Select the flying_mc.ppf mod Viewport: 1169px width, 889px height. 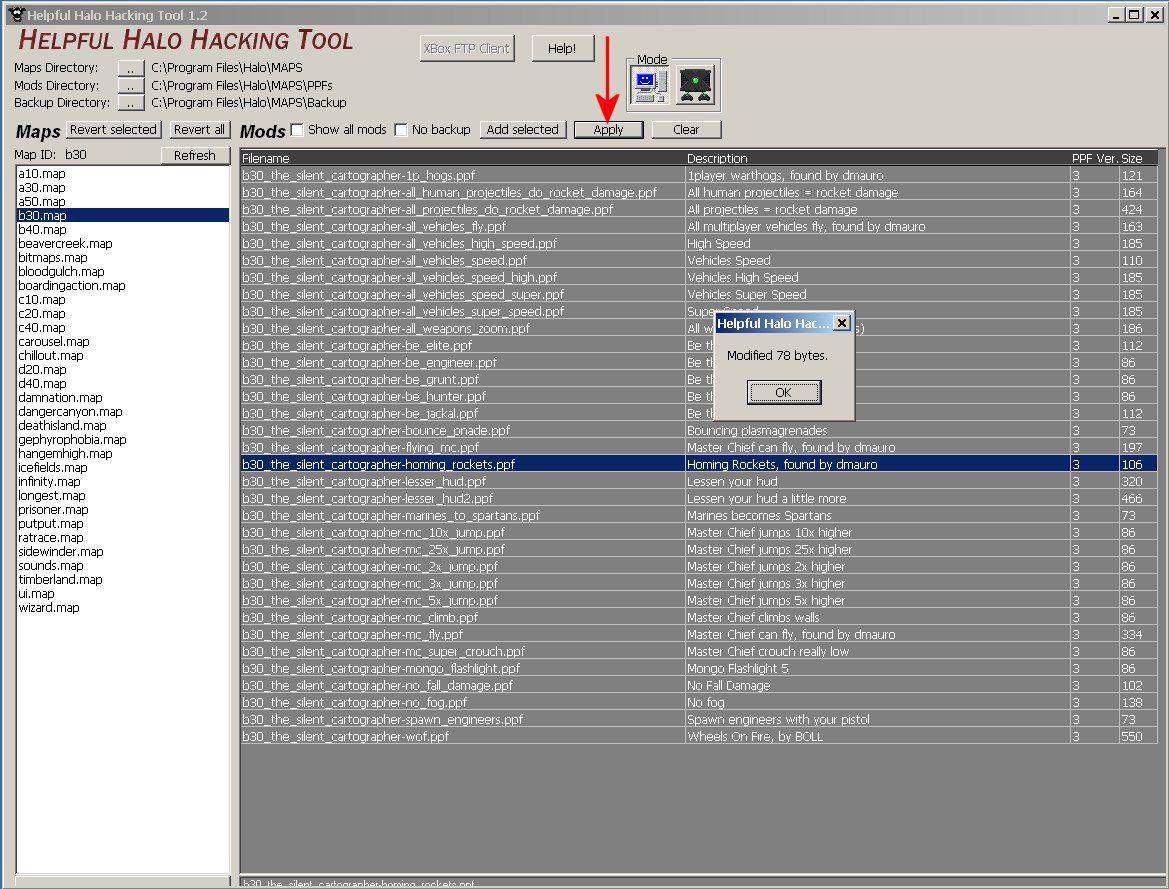pyautogui.click(x=699, y=447)
